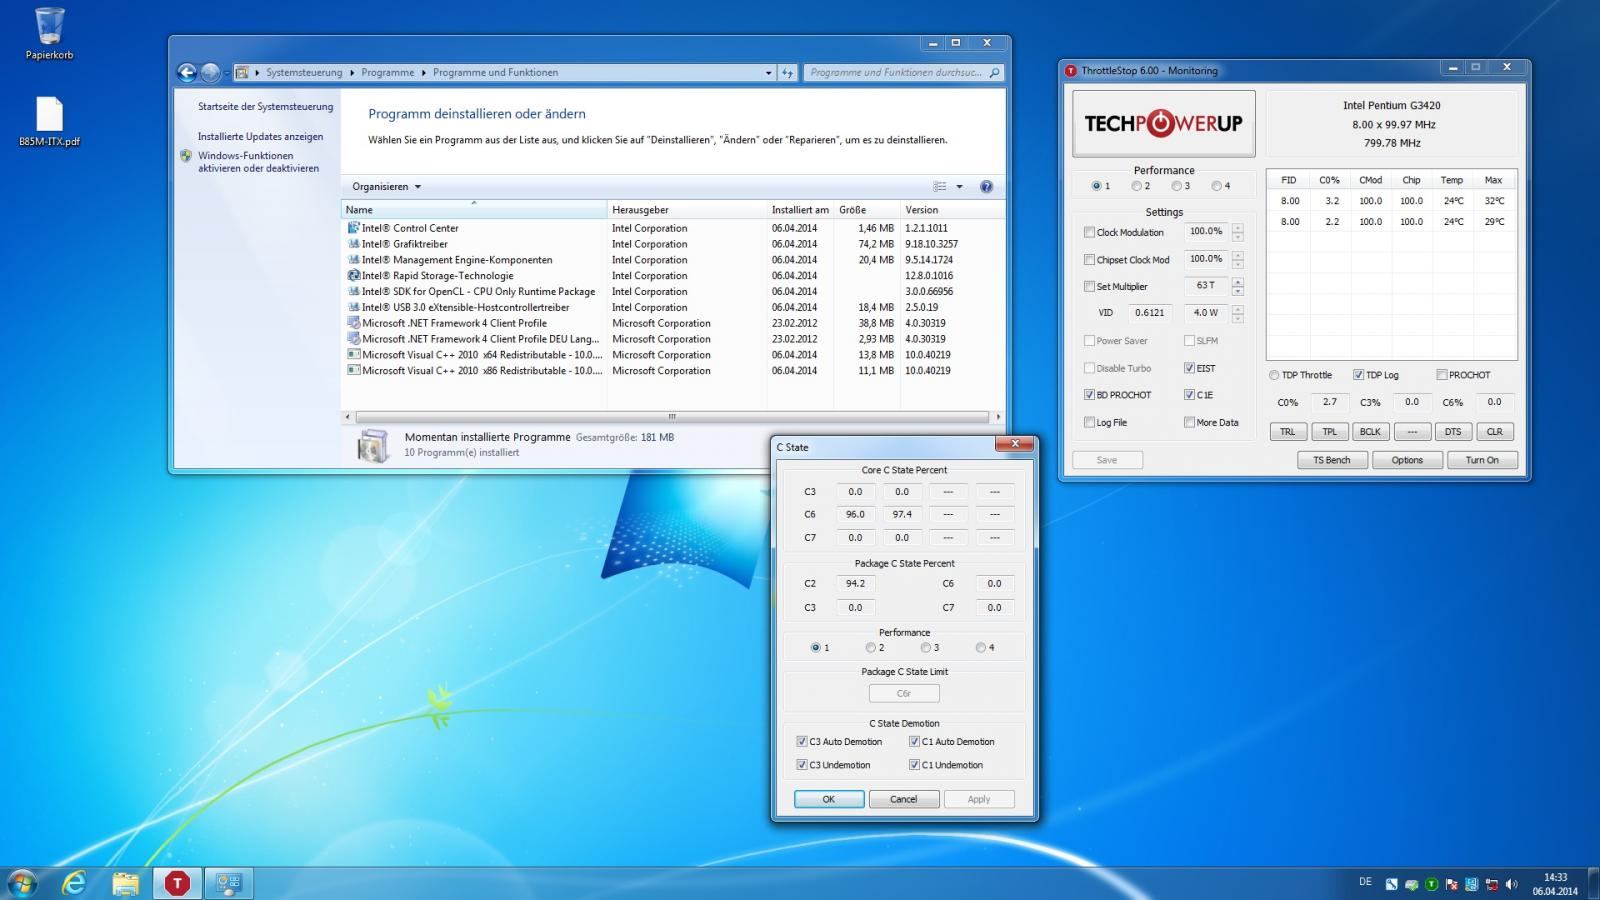The width and height of the screenshot is (1600, 900).
Task: Click the Programme breadcrumb in address bar
Action: pyautogui.click(x=387, y=73)
